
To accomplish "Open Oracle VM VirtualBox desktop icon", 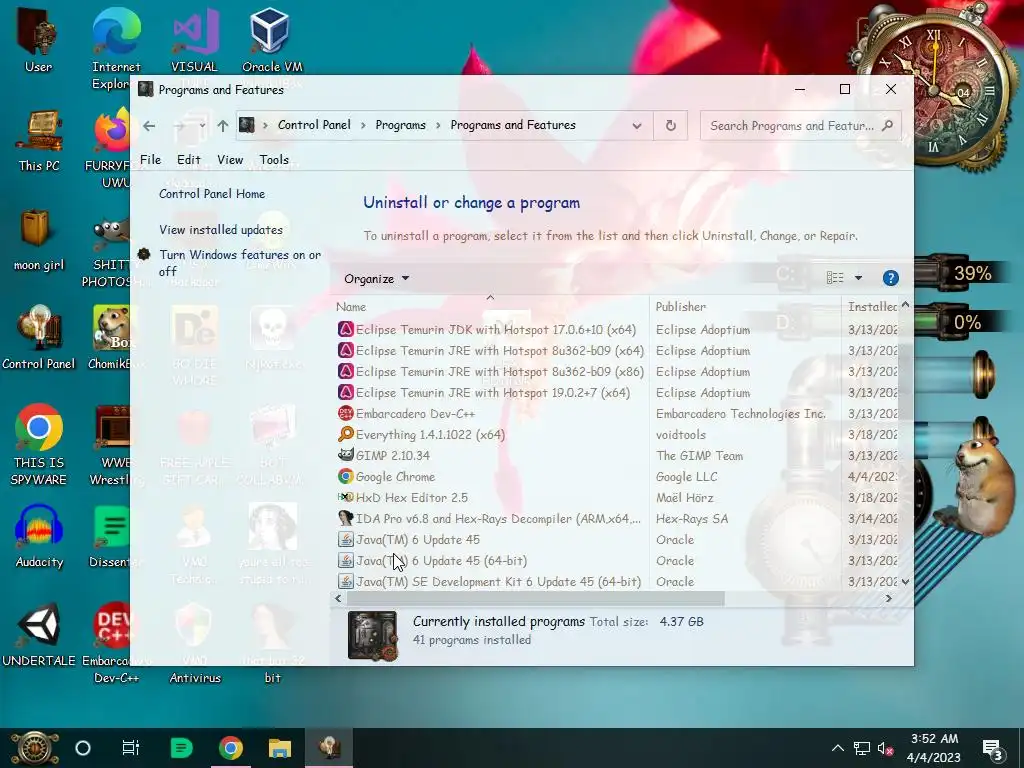I will pyautogui.click(x=272, y=40).
